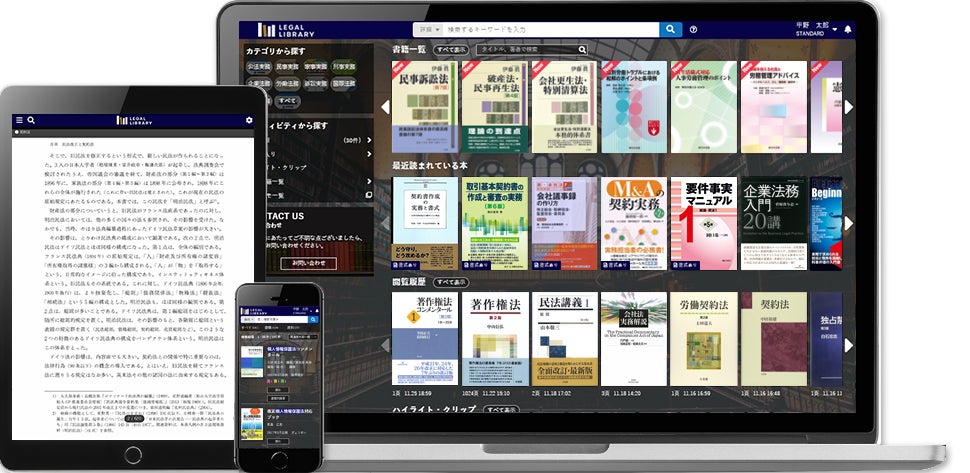This screenshot has width=970, height=473.
Task: Open the 取引基本契約書の作成と審査の実務 book
Action: tap(495, 223)
